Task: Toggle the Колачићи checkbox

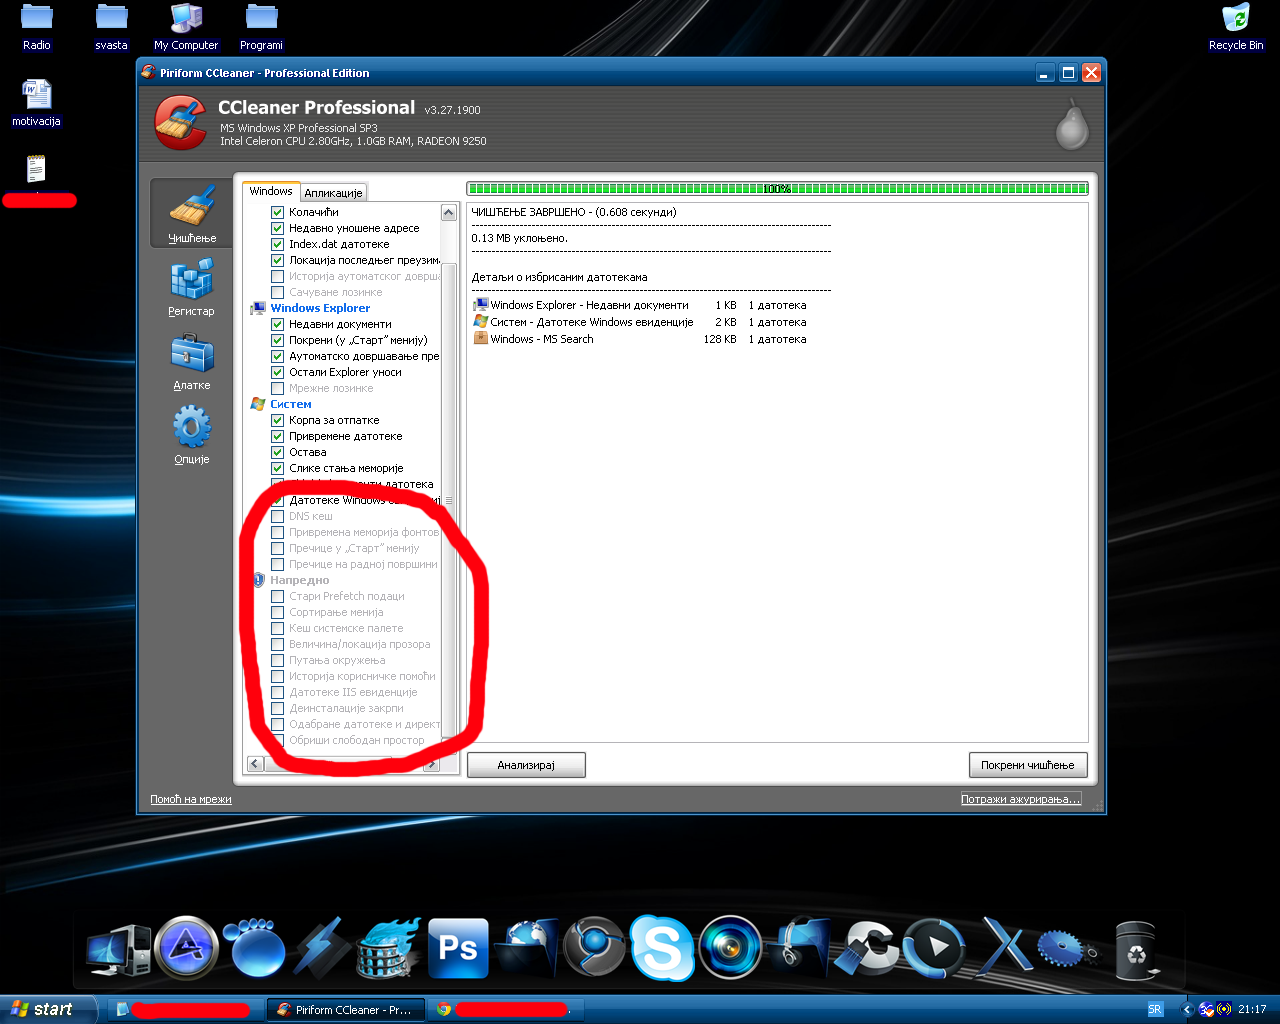Action: pos(278,212)
